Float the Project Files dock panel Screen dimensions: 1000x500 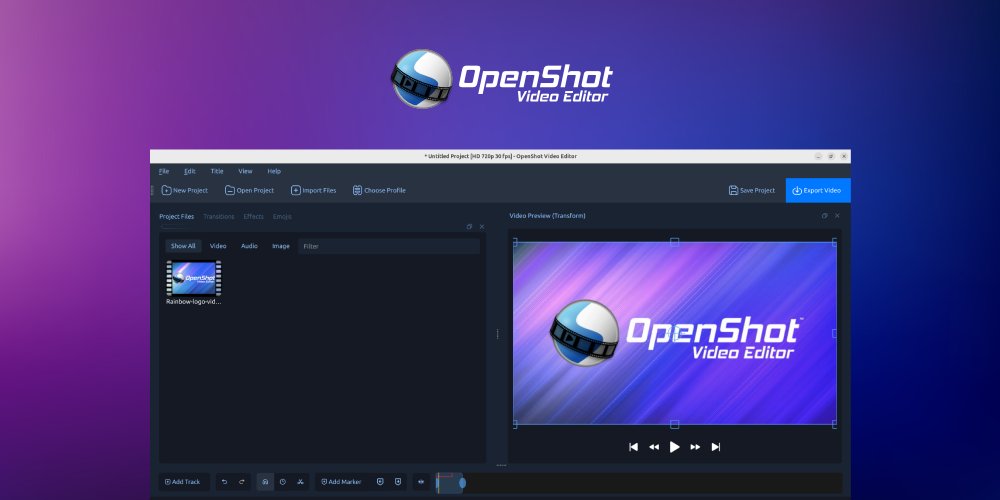(469, 226)
